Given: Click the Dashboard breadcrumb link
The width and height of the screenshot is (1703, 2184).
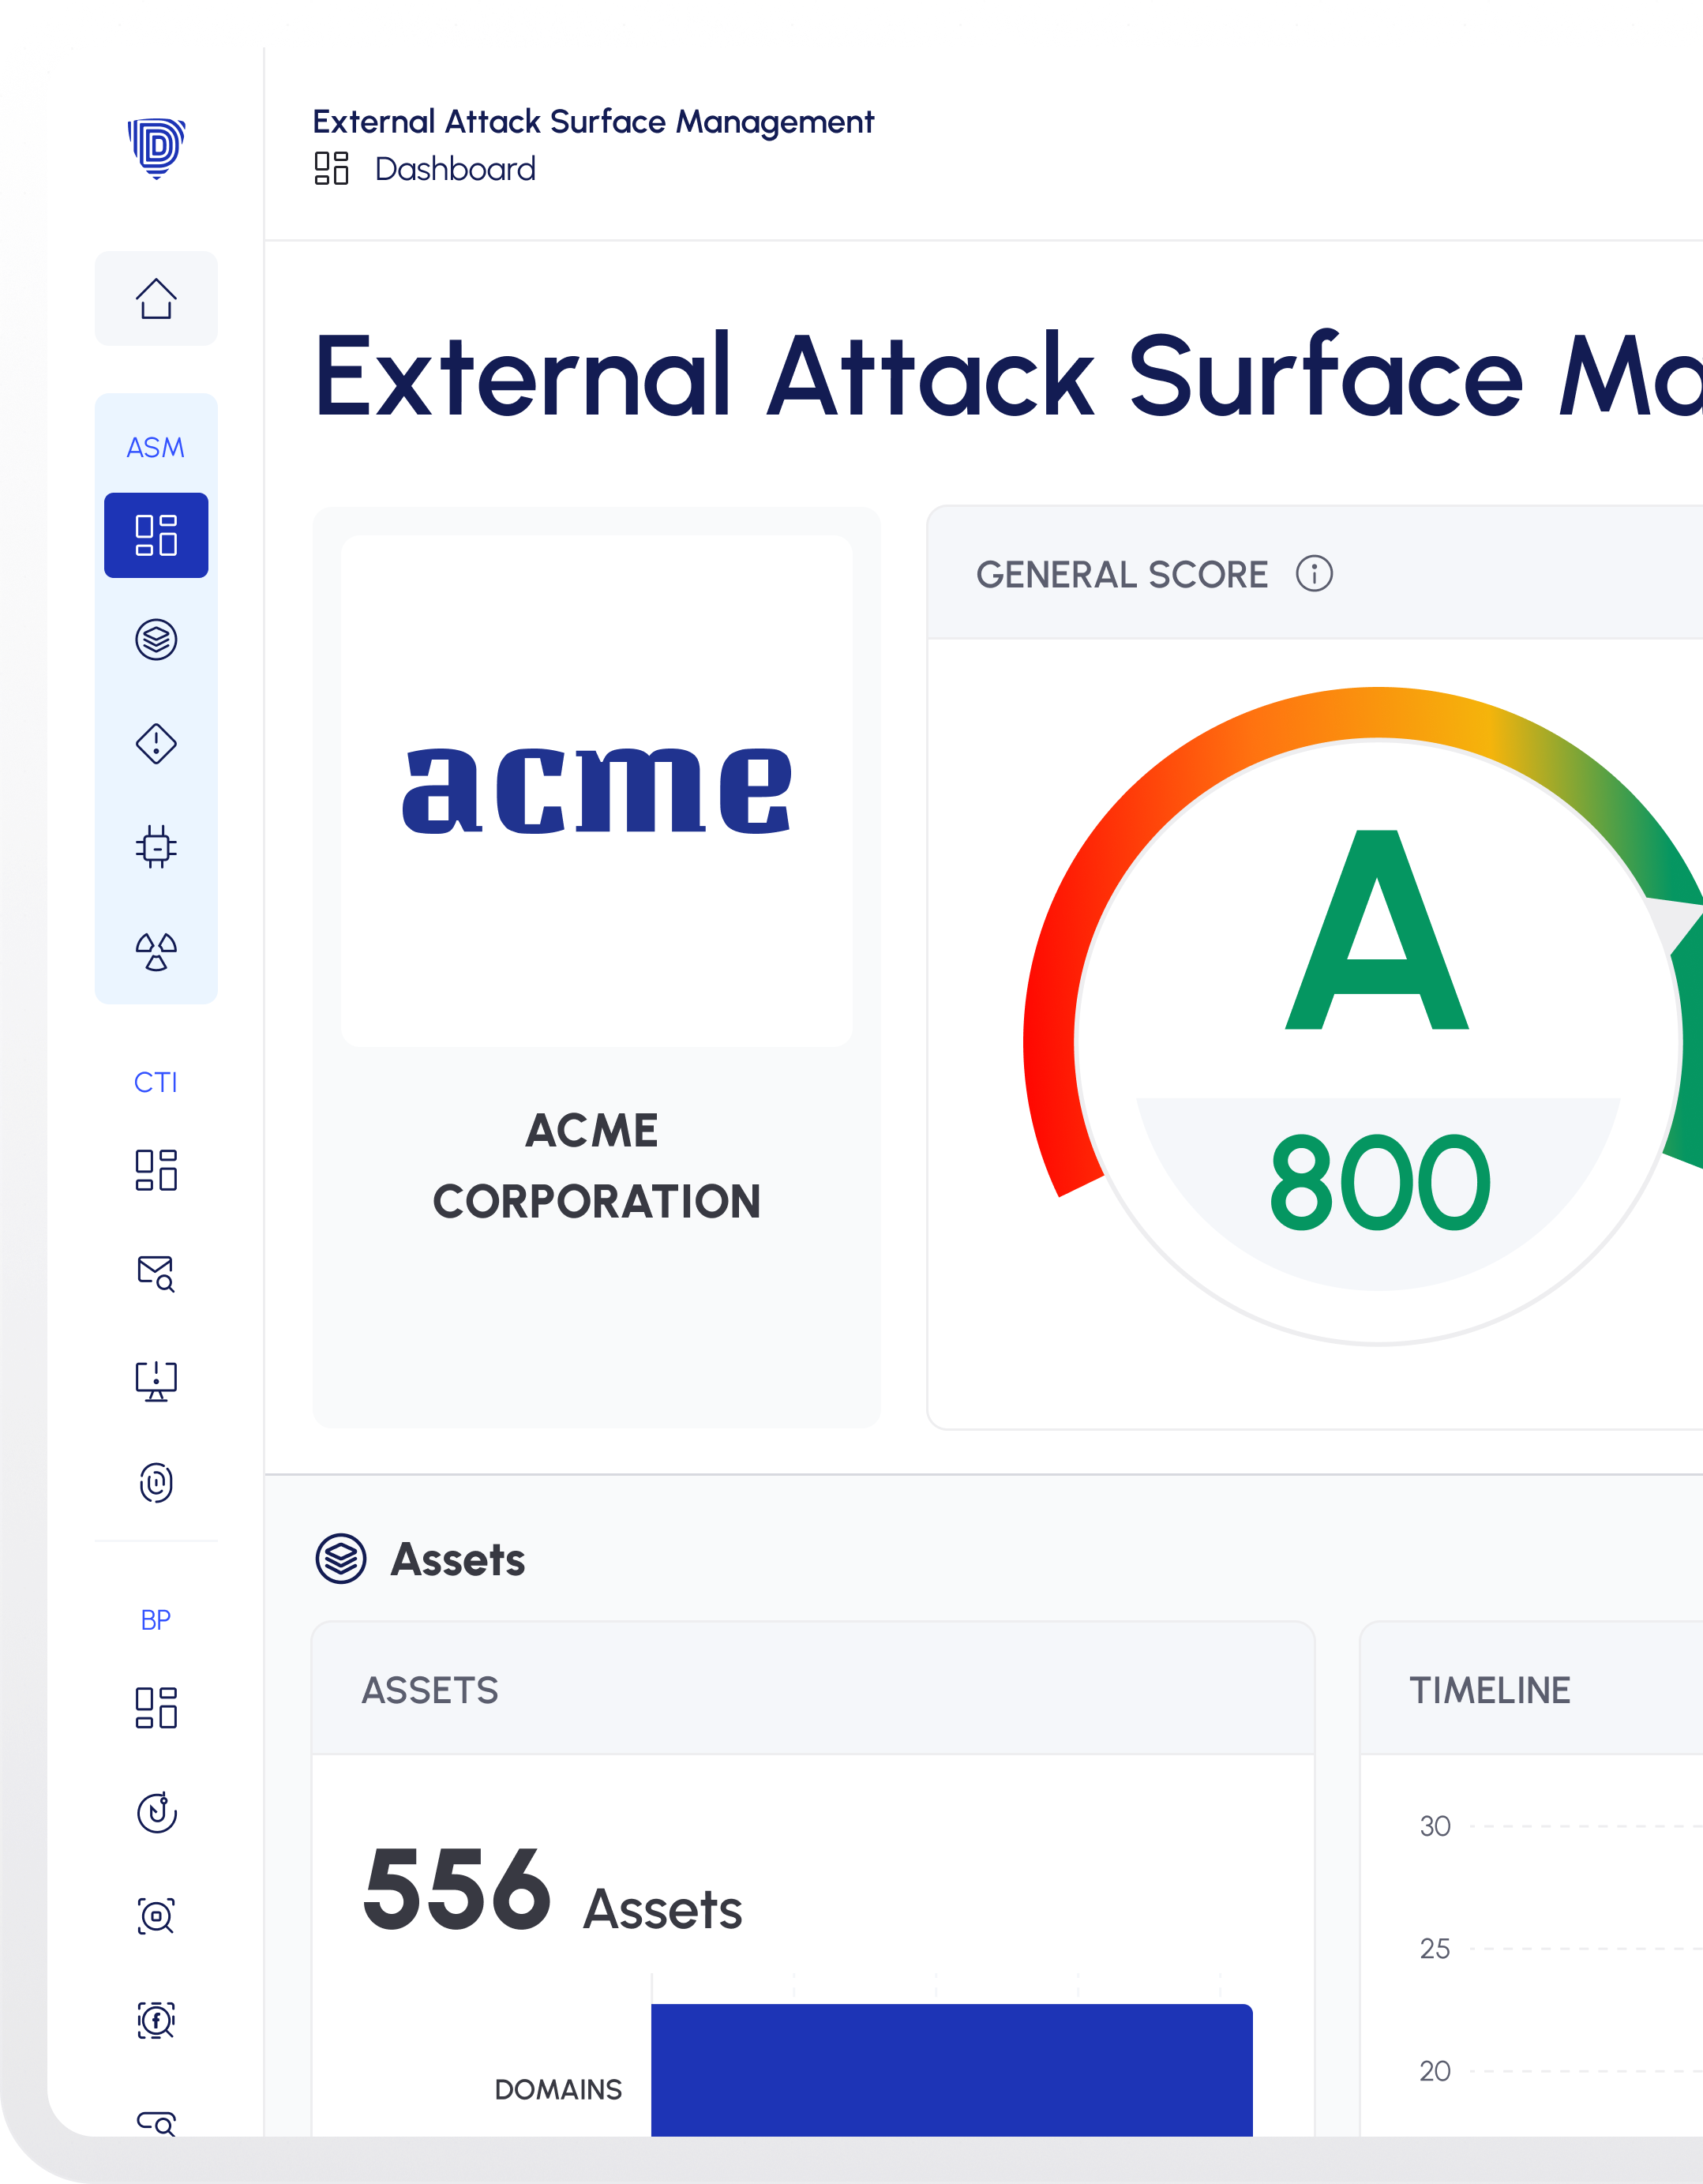Looking at the screenshot, I should point(455,169).
